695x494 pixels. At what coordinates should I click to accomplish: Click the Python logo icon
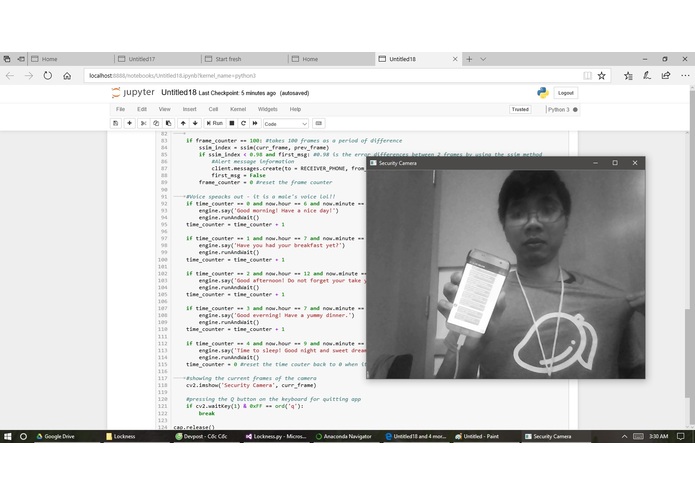pyautogui.click(x=543, y=93)
